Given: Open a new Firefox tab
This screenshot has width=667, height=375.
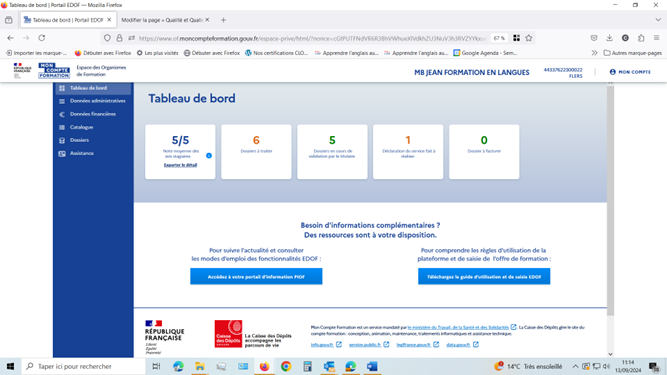Looking at the screenshot, I should (223, 20).
